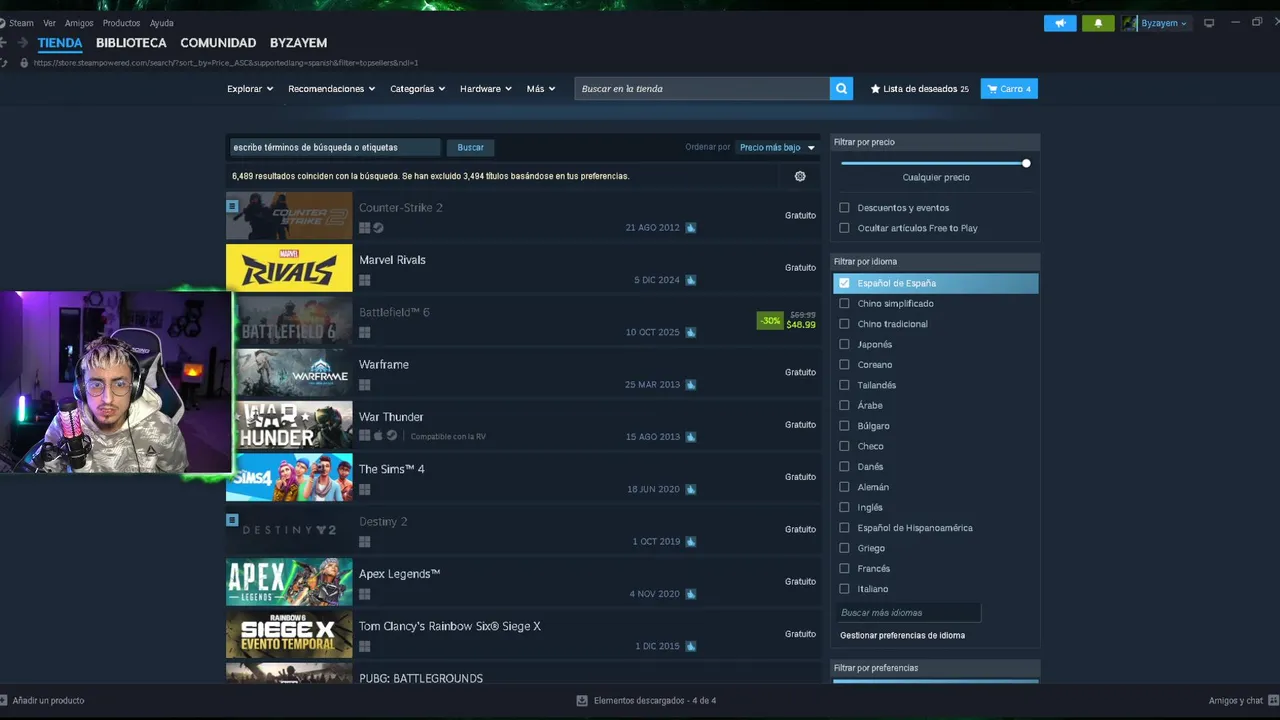Screen dimensions: 1280x720
Task: Check Ocultar artículos Free to Play
Action: [x=845, y=228]
